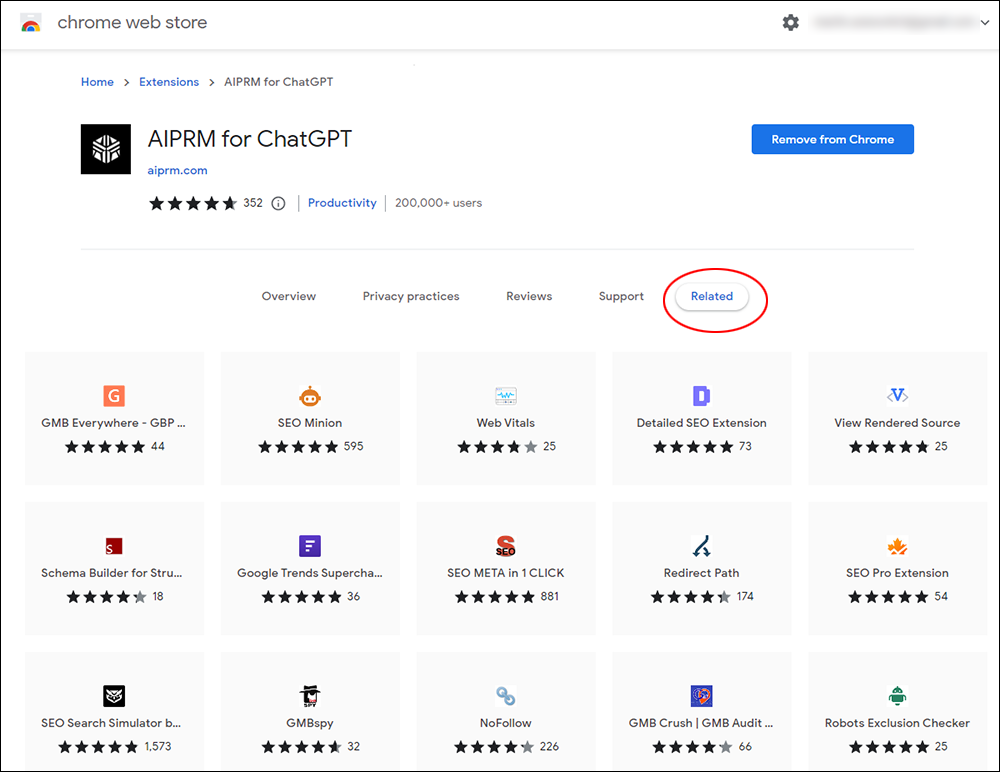The width and height of the screenshot is (1000, 772).
Task: Click Google Trends Supercharged purple icon
Action: [x=310, y=546]
